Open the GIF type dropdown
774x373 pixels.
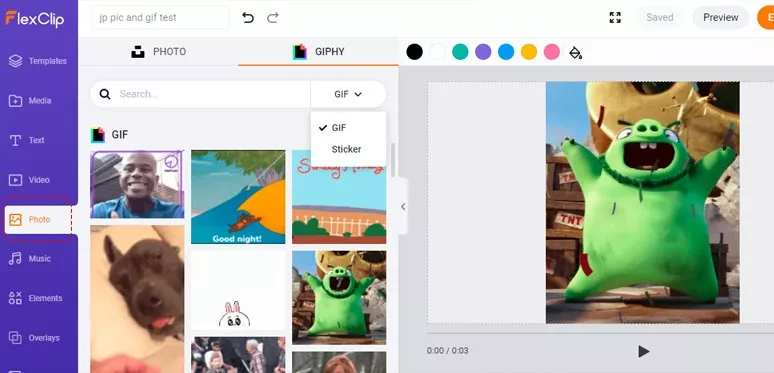click(x=348, y=94)
